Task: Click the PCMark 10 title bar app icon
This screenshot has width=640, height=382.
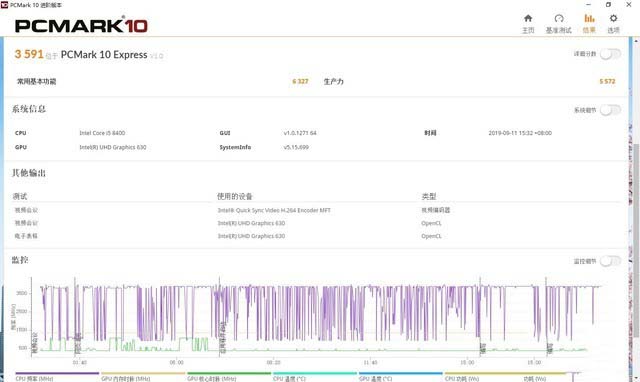Action: (x=4, y=5)
